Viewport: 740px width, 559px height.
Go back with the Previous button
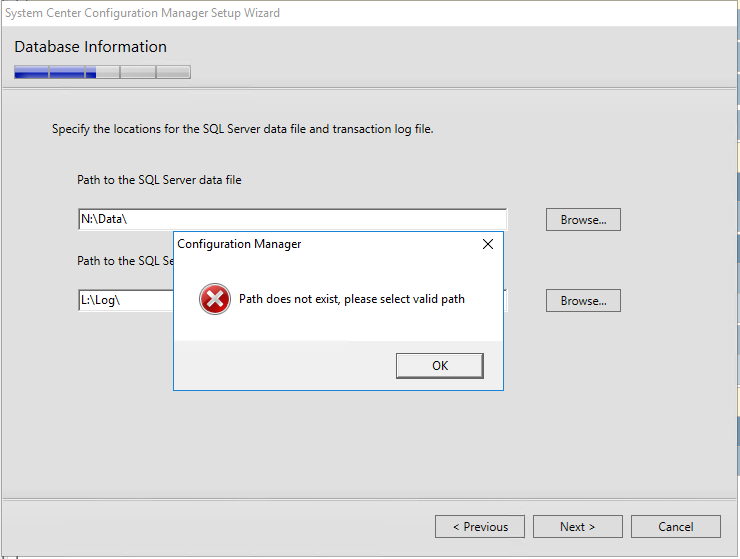click(480, 526)
